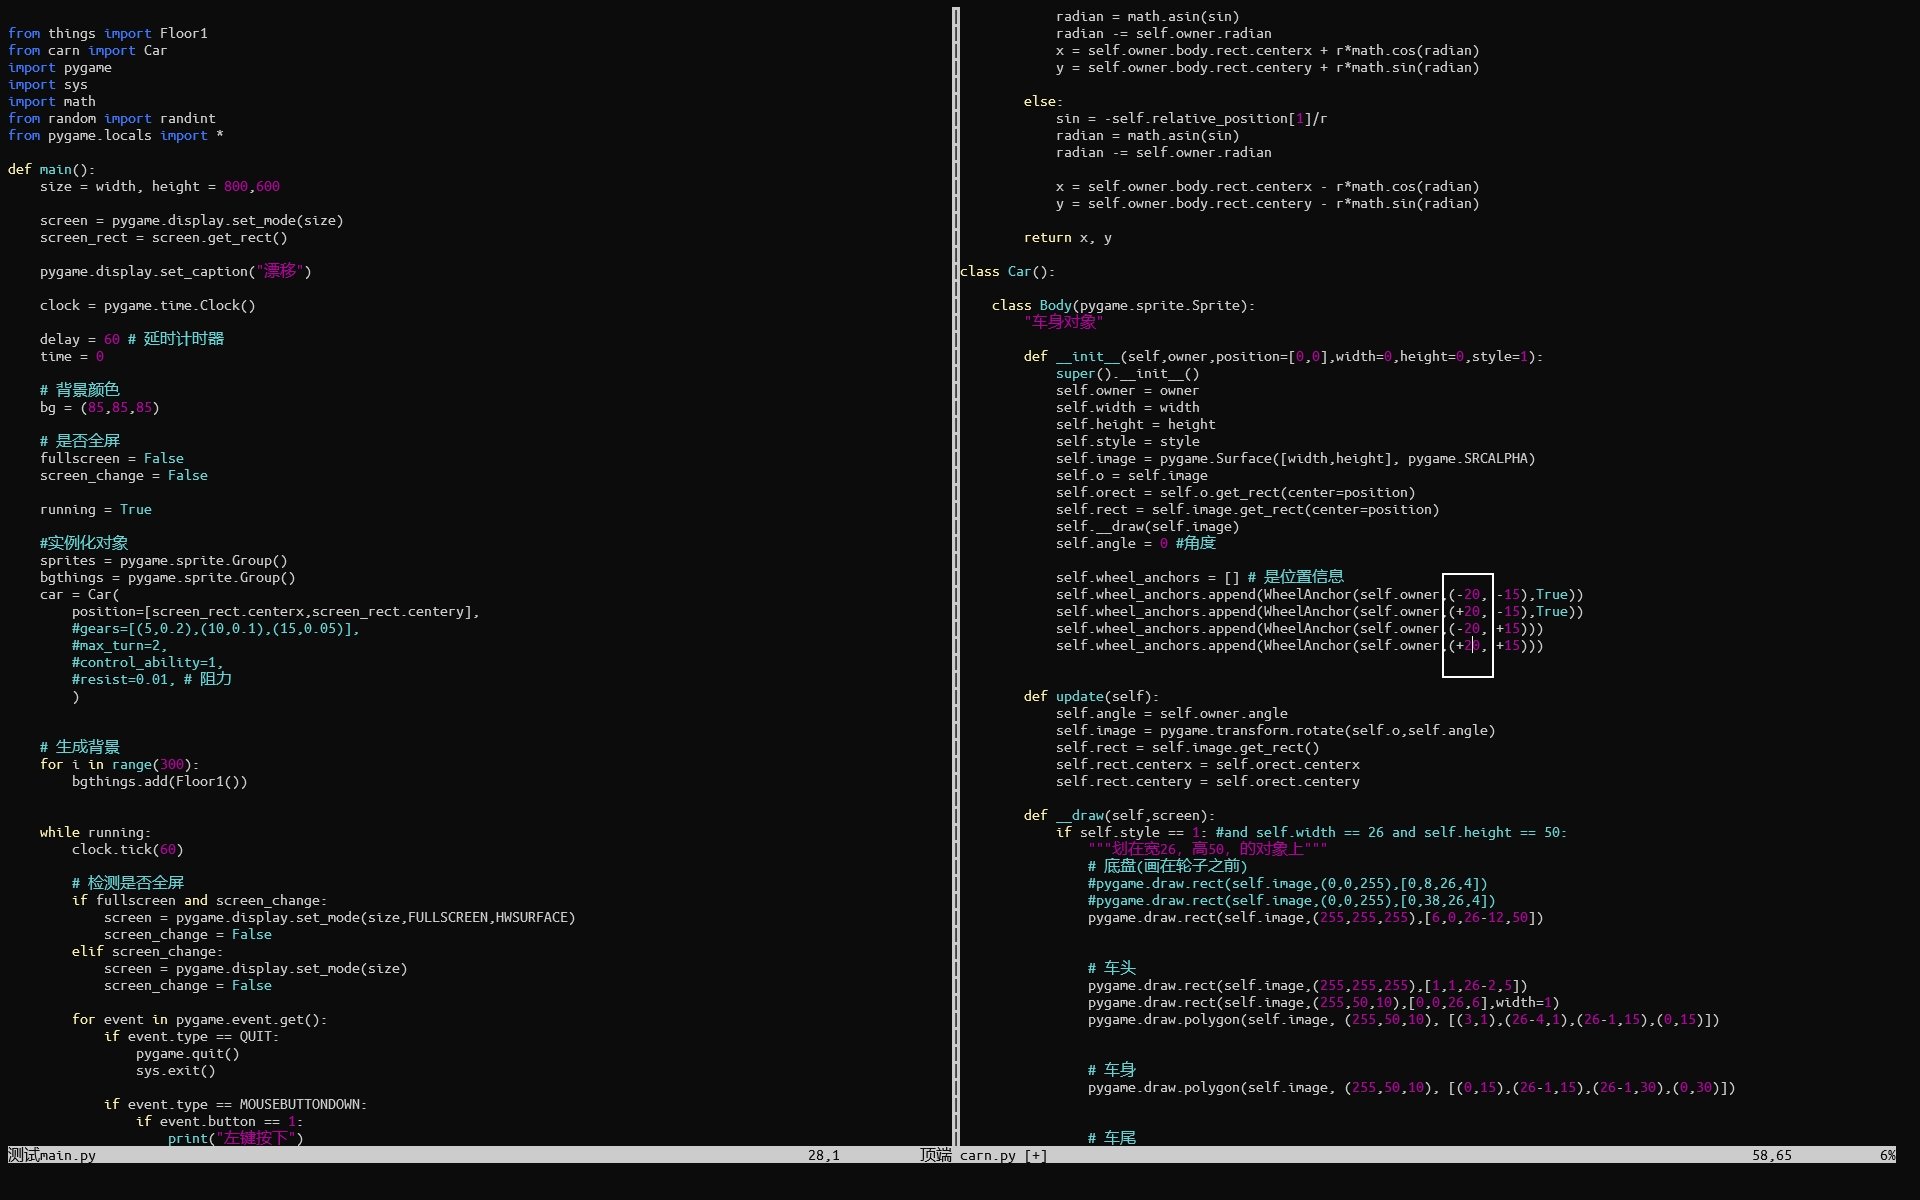1920x1200 pixels.
Task: Click the 'screen_rect = screen.get_rect()' line
Action: [x=164, y=237]
